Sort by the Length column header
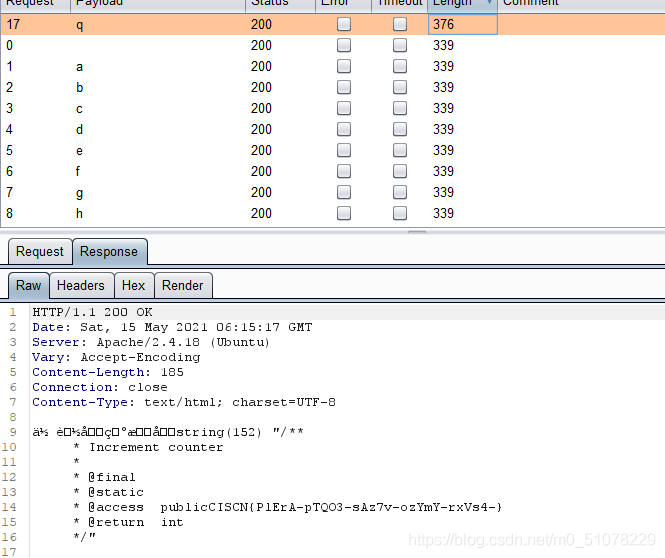665x558 pixels. (462, 4)
